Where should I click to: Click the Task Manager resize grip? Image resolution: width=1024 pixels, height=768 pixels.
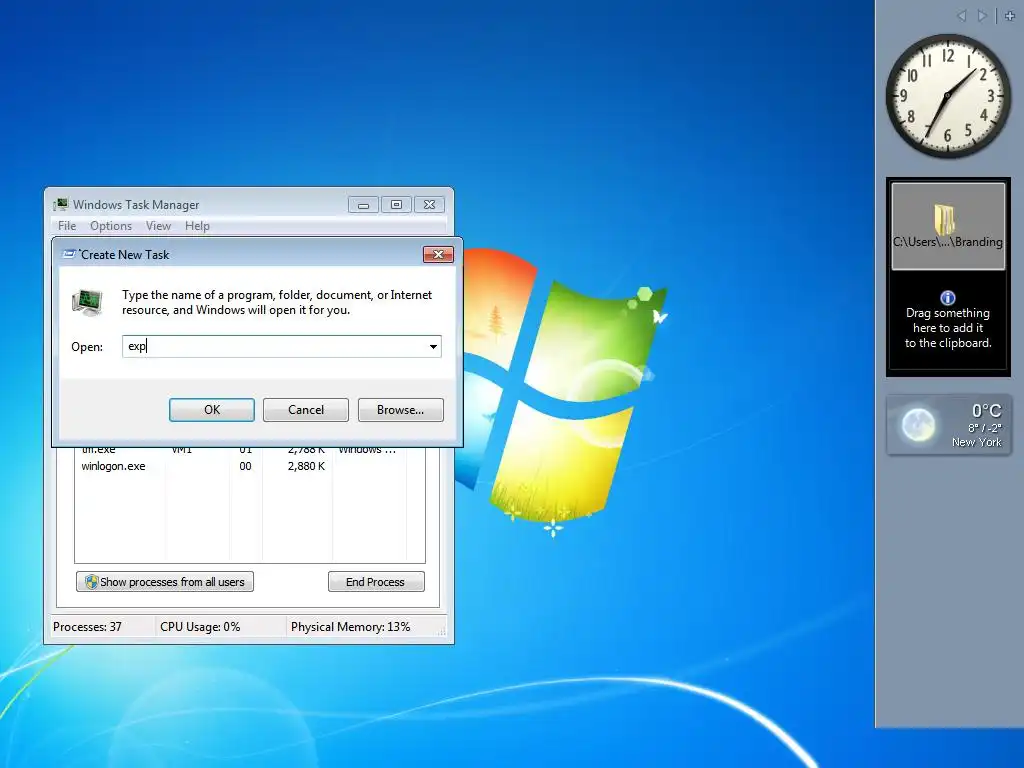pos(442,632)
